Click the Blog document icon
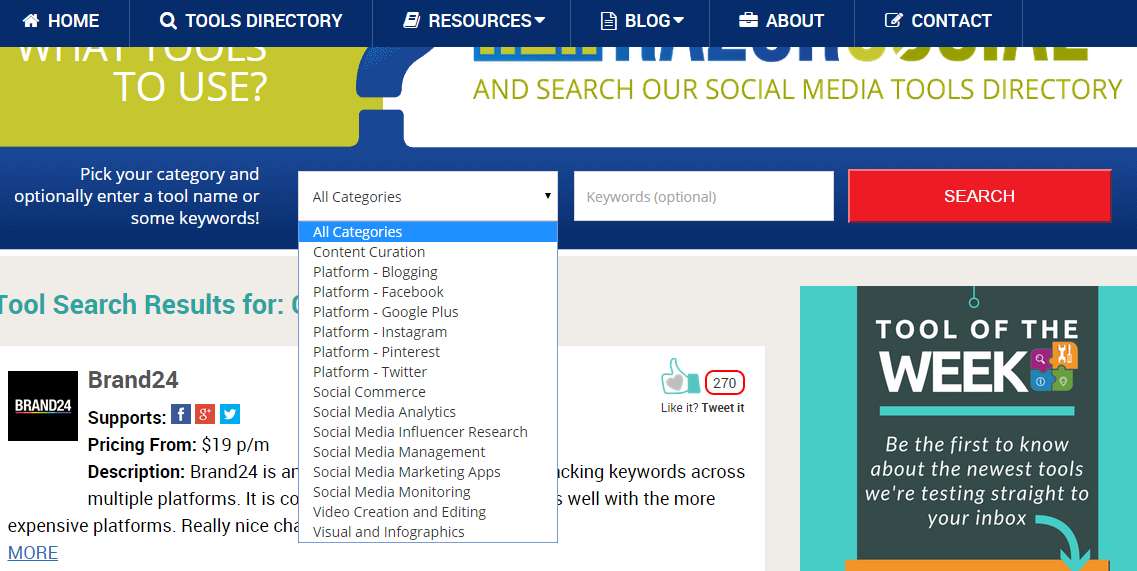The height and width of the screenshot is (571, 1137). (609, 21)
